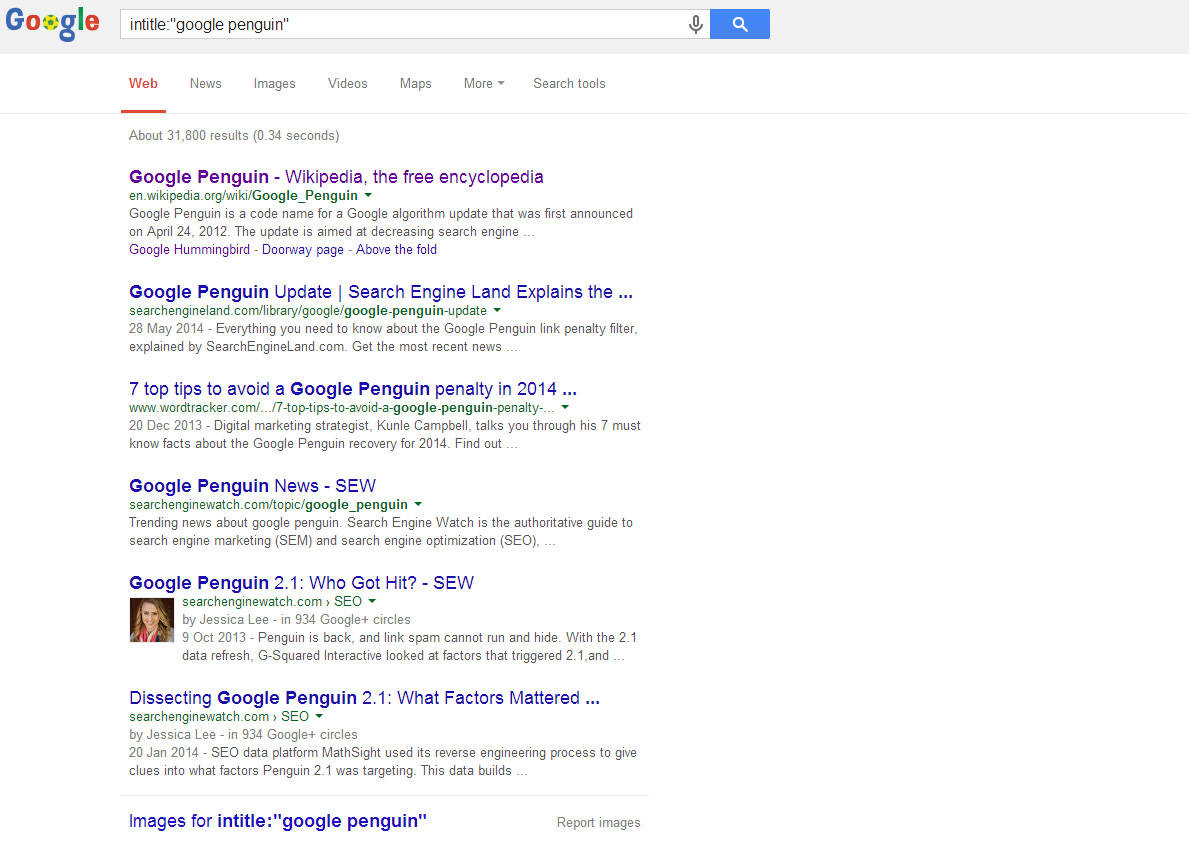Viewport: 1189px width, 854px height.
Task: Click the 28 May 2014 date text
Action: click(166, 328)
